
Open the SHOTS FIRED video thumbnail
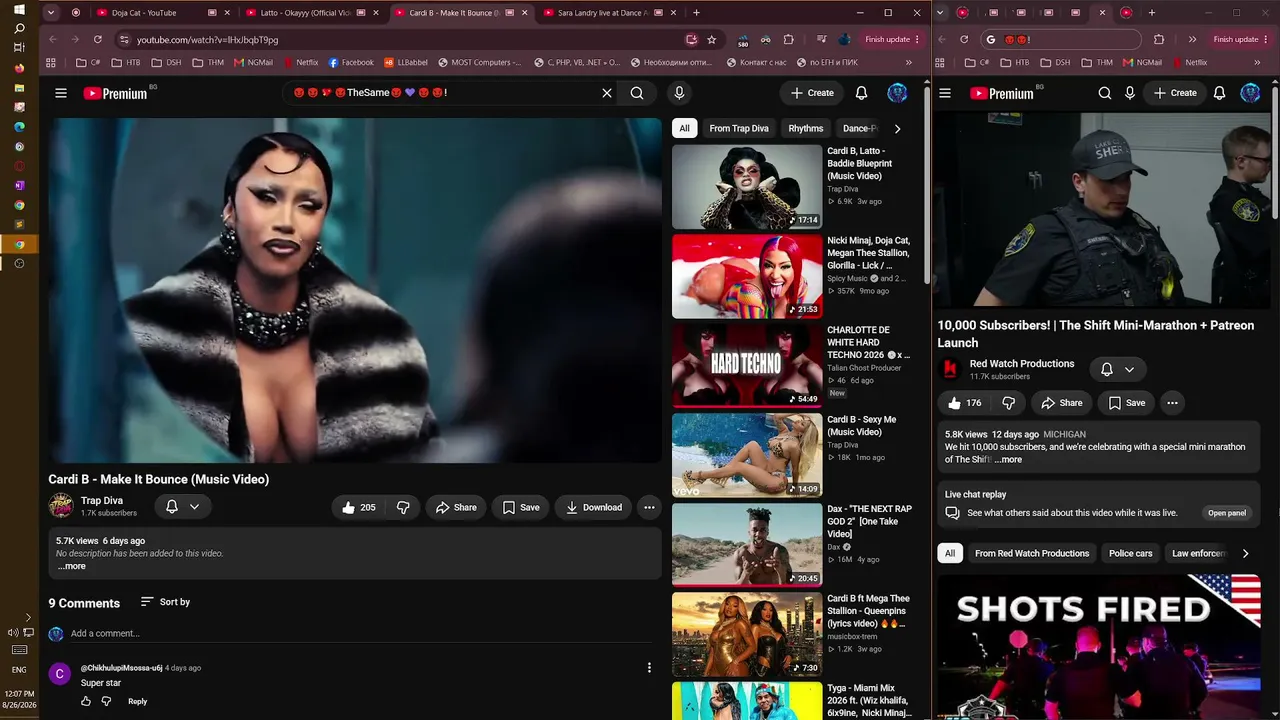coord(1099,647)
